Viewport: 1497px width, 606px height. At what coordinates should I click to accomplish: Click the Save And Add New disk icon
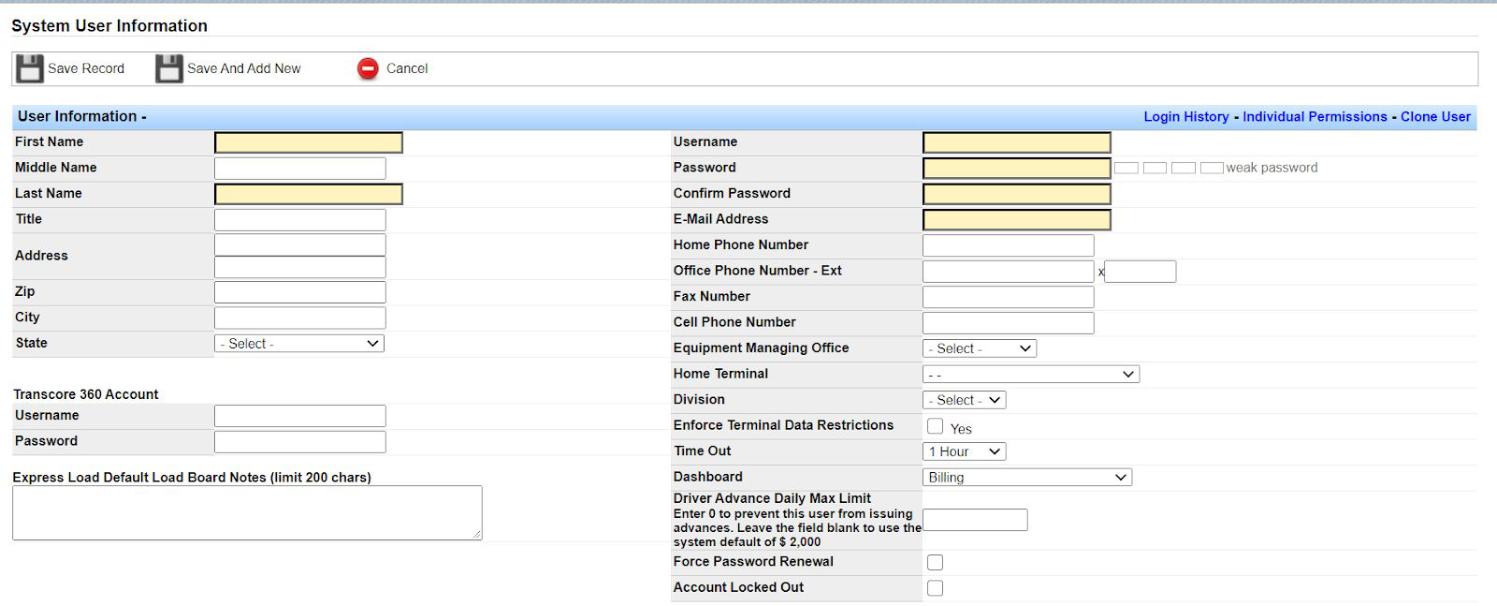[169, 68]
